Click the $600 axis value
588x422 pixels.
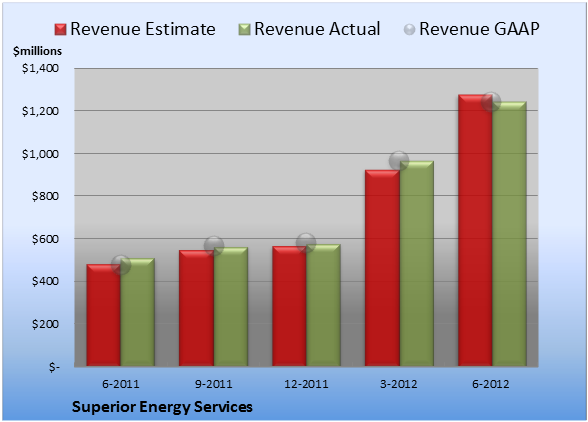tap(45, 239)
